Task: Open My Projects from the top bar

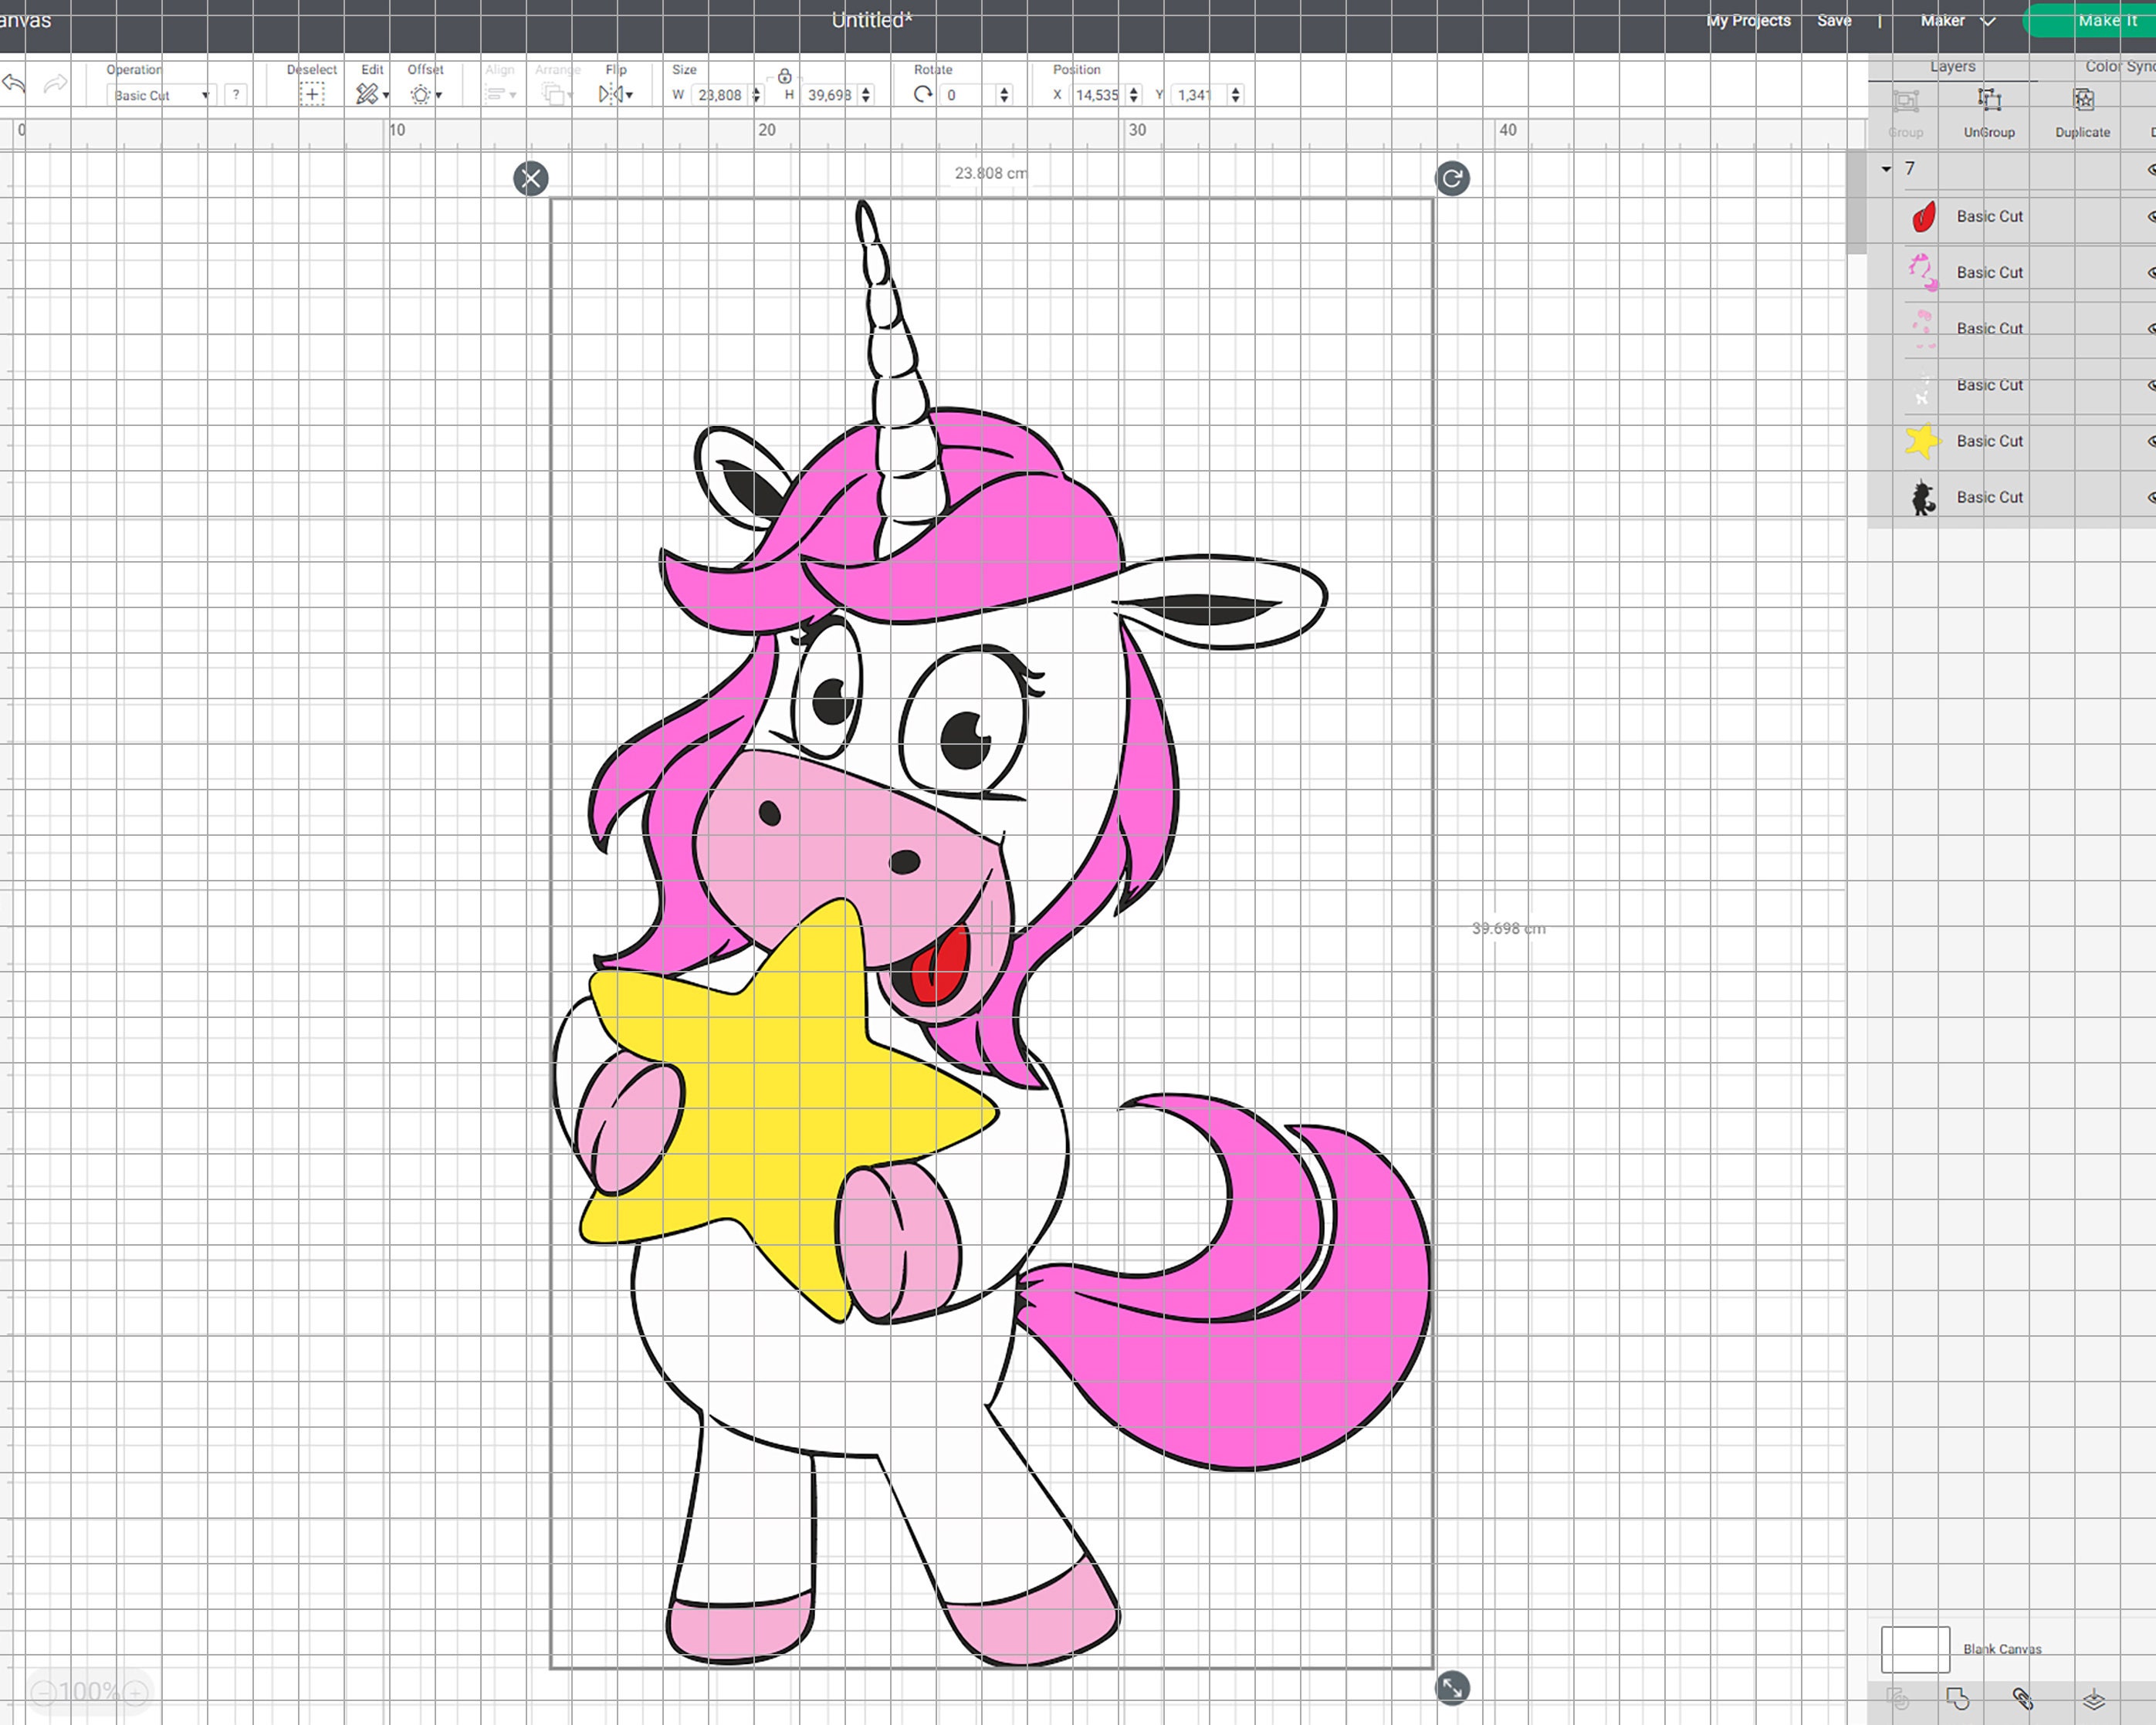Action: [x=1748, y=20]
